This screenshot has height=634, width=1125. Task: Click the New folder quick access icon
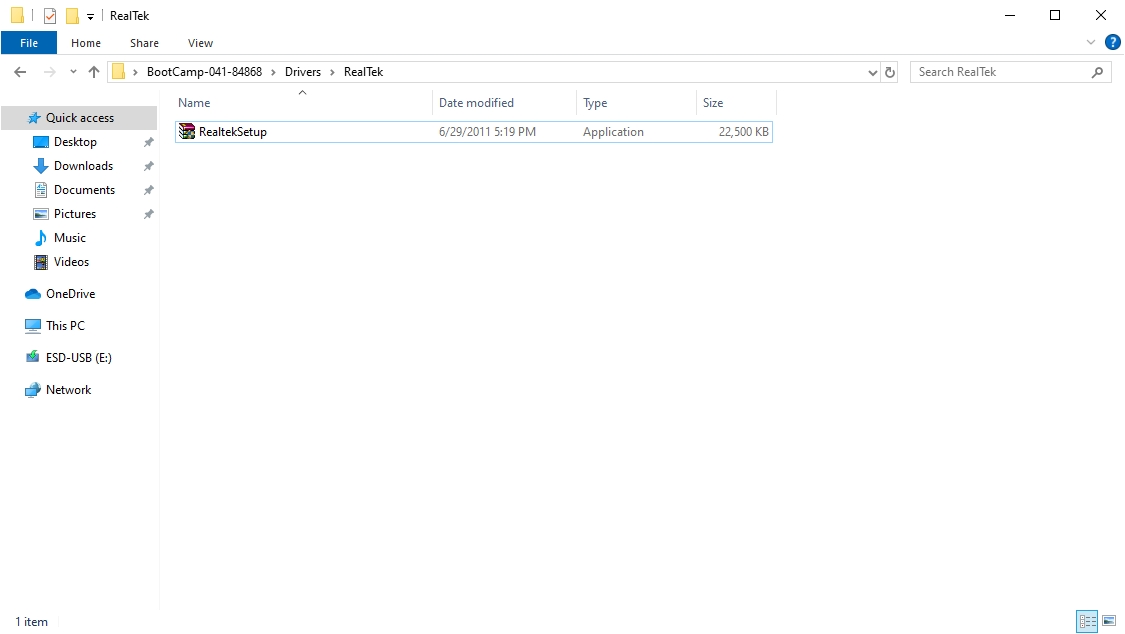tap(72, 15)
